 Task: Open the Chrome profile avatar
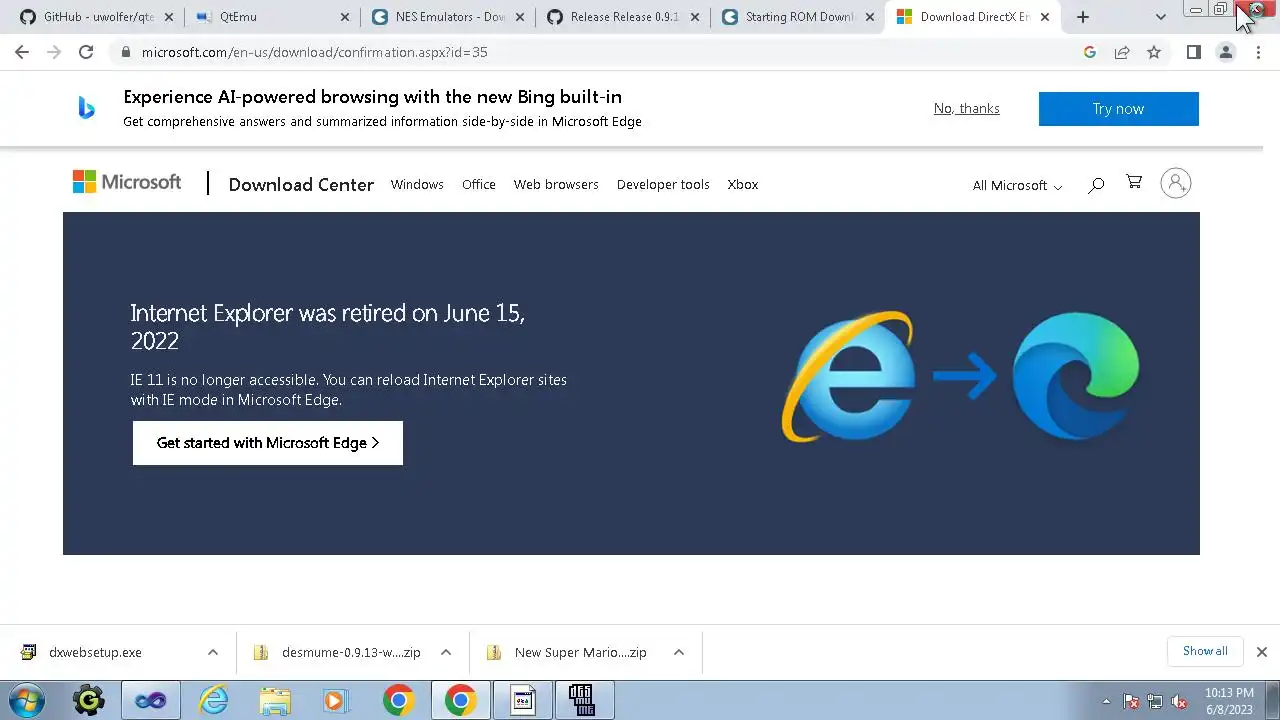tap(1225, 52)
